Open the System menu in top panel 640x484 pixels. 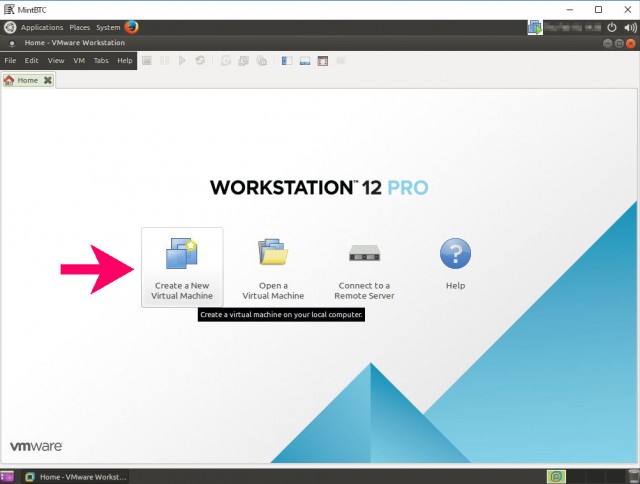[x=108, y=27]
